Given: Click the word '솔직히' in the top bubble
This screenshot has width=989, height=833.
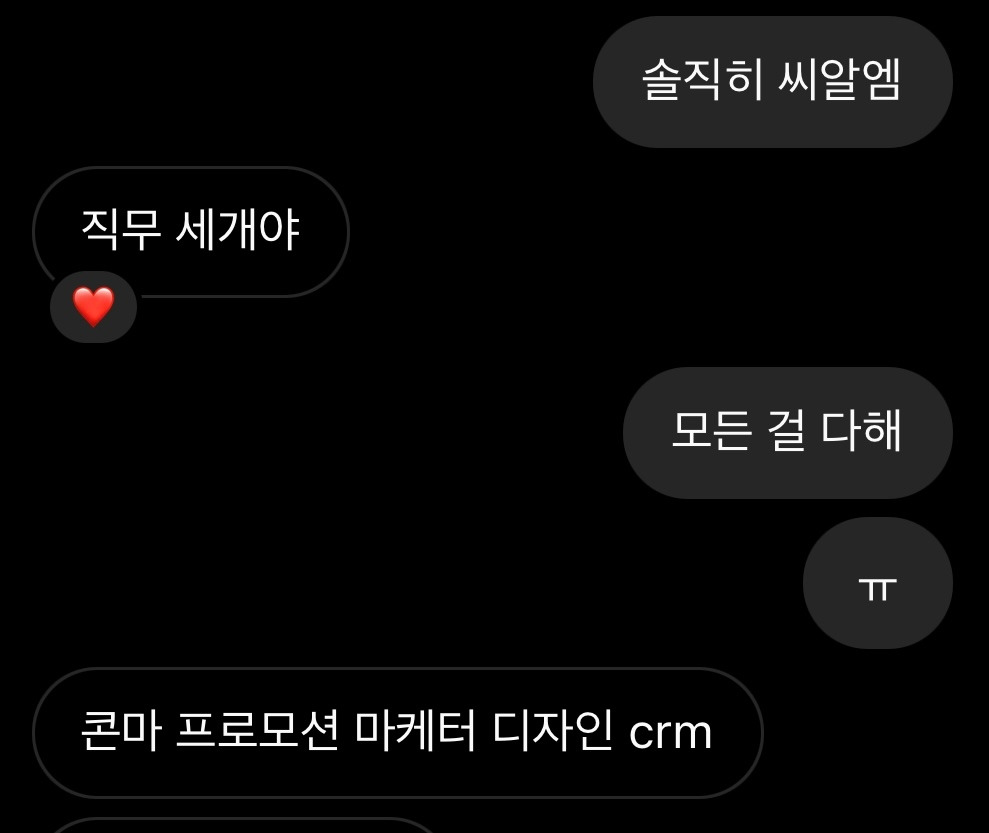Looking at the screenshot, I should tap(702, 79).
